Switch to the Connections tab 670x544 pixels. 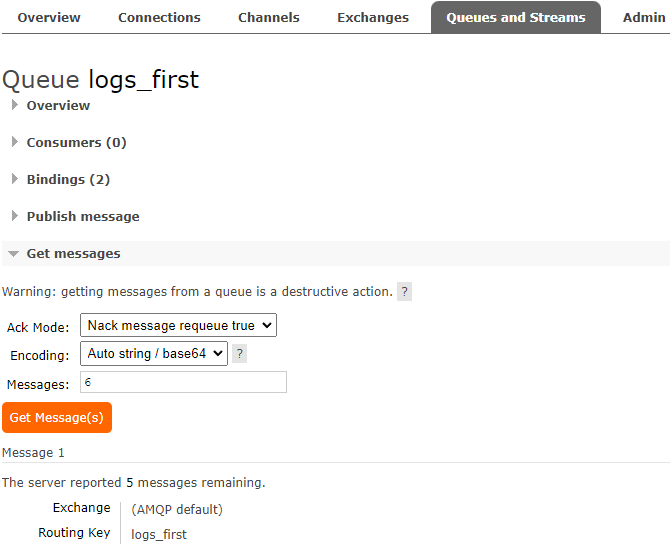click(159, 17)
